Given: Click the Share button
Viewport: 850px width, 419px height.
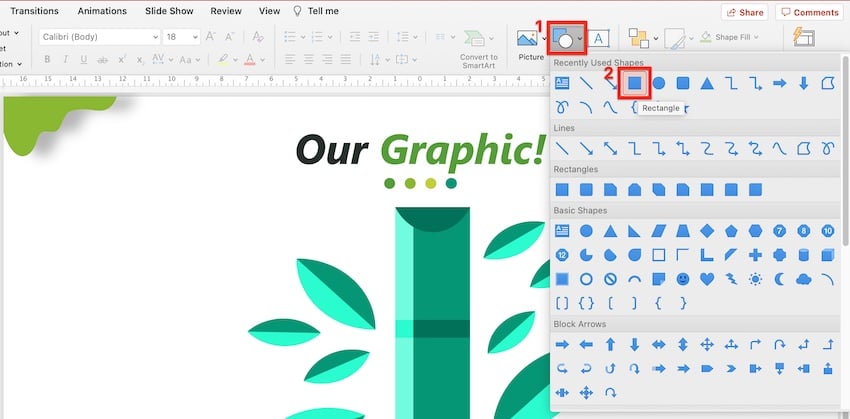Looking at the screenshot, I should point(744,12).
